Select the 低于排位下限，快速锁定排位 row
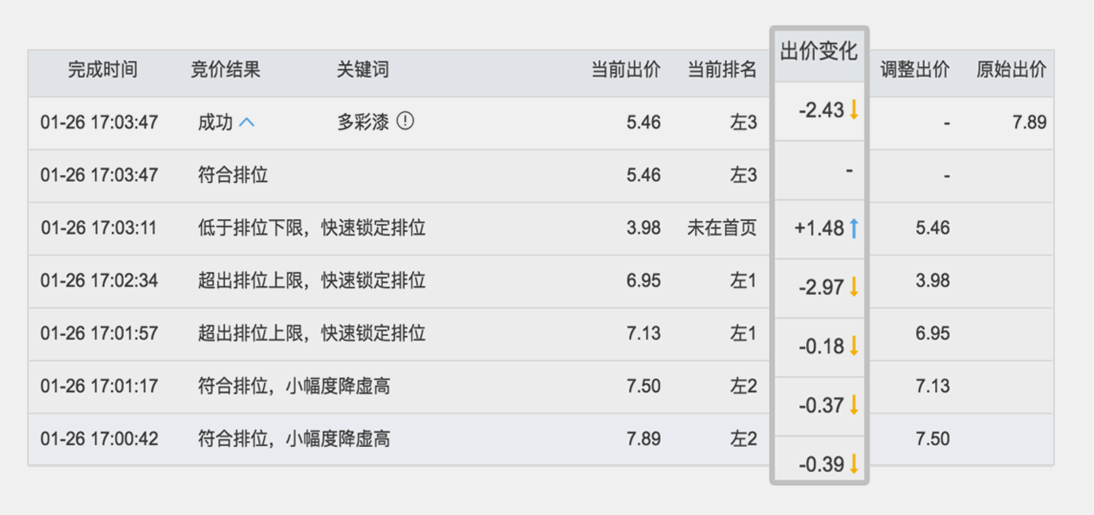Image resolution: width=1094 pixels, height=515 pixels. (541, 228)
